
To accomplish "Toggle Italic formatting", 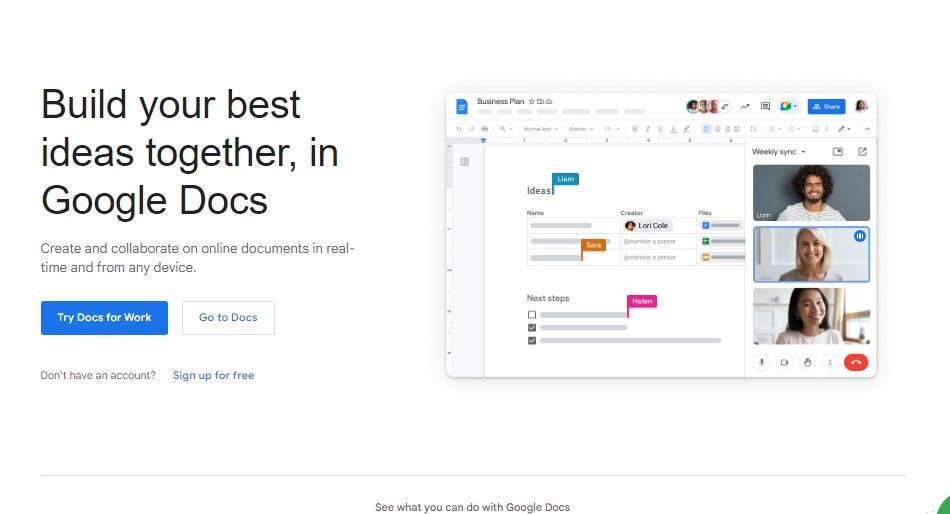I will tap(648, 129).
